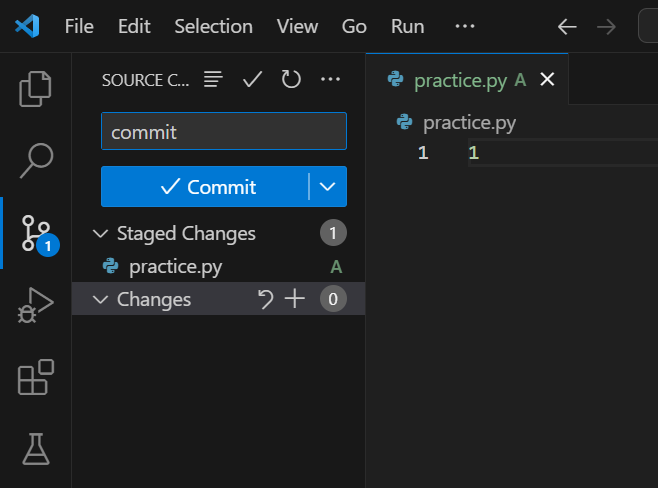Toggle view as tree/list icon in header
This screenshot has height=488, width=658.
click(213, 79)
